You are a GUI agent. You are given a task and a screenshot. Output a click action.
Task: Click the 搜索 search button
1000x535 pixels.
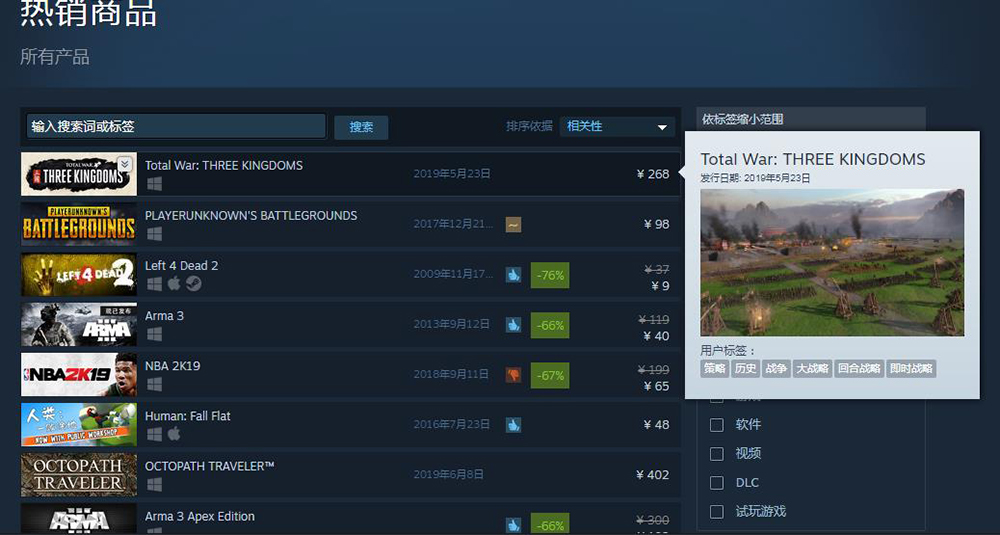coord(361,127)
